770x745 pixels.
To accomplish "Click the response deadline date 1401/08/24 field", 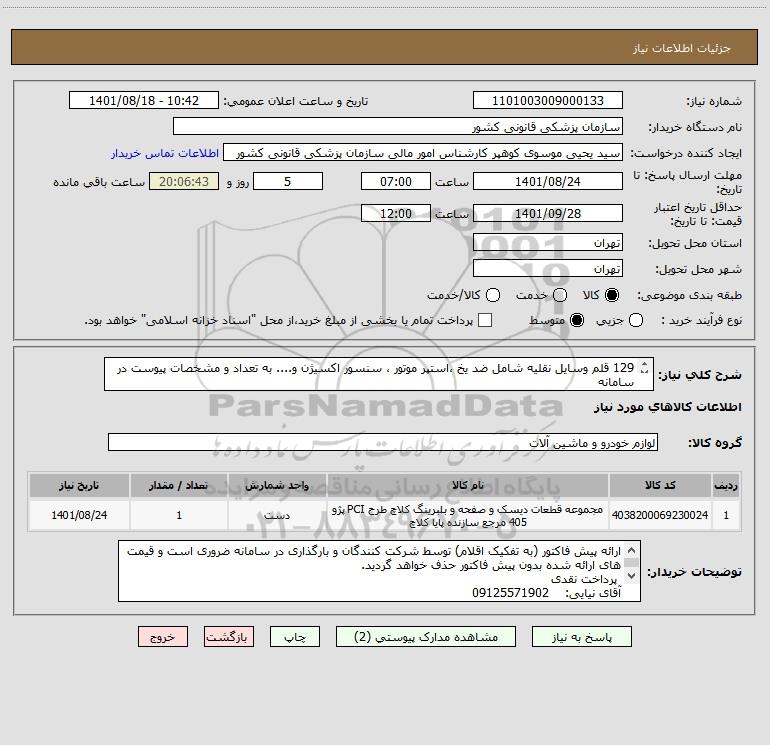I will (548, 182).
